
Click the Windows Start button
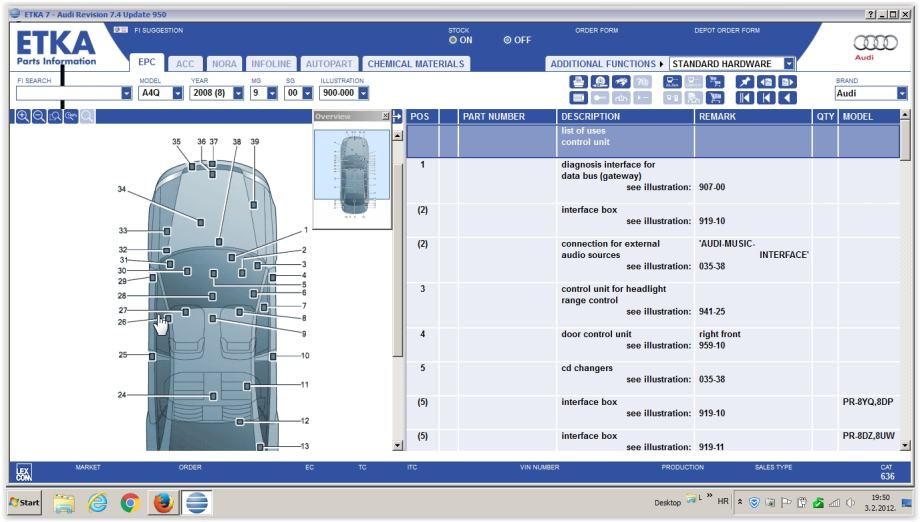[x=25, y=503]
